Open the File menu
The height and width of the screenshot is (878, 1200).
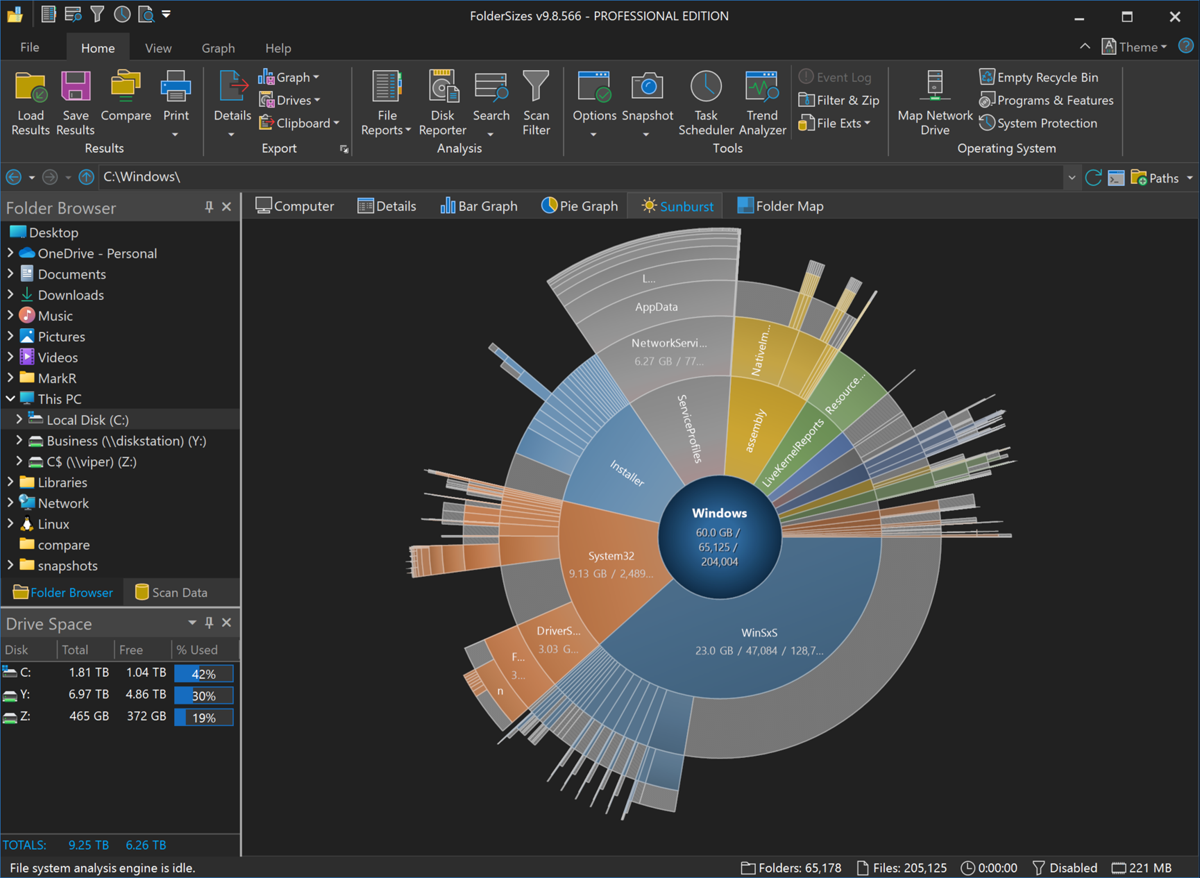30,47
